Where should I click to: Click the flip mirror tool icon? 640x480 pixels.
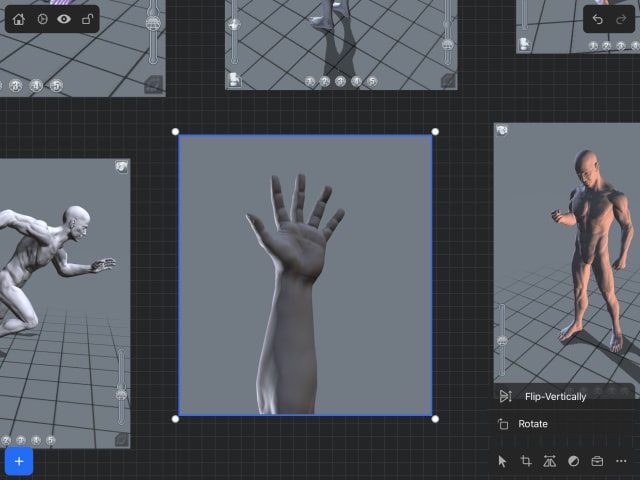point(550,461)
